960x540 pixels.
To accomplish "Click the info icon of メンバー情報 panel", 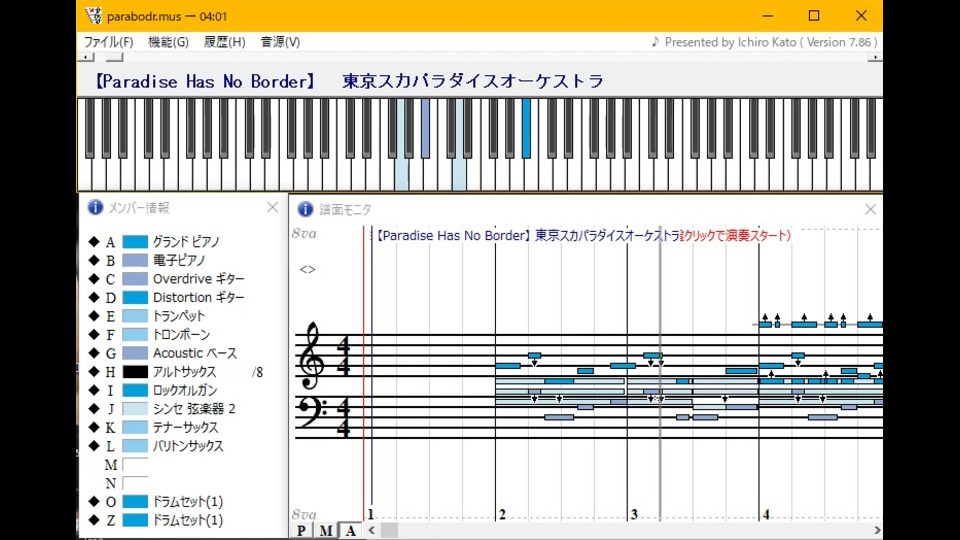I will (95, 207).
